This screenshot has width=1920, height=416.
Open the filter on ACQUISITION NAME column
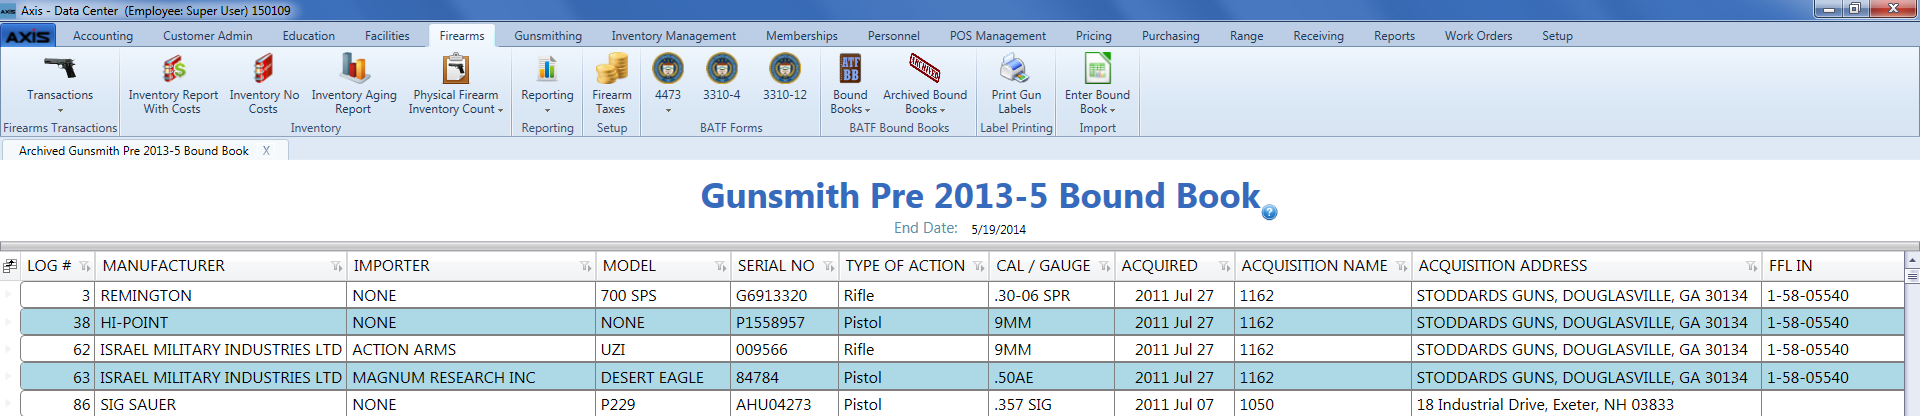click(x=1402, y=267)
